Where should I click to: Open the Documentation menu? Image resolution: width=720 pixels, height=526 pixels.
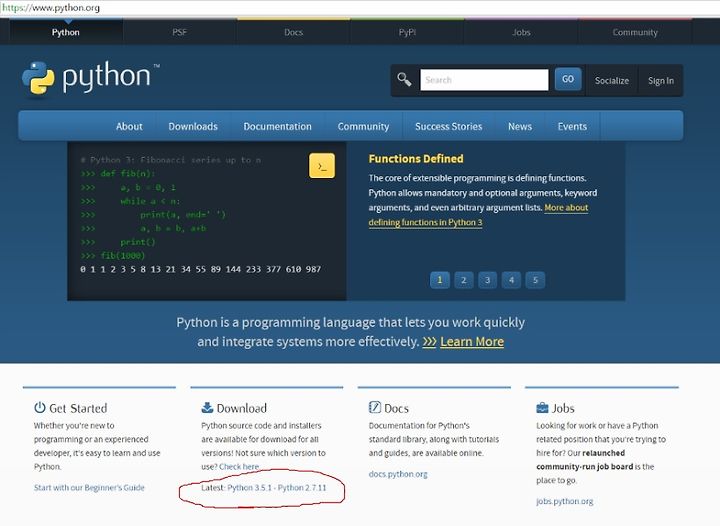click(277, 126)
